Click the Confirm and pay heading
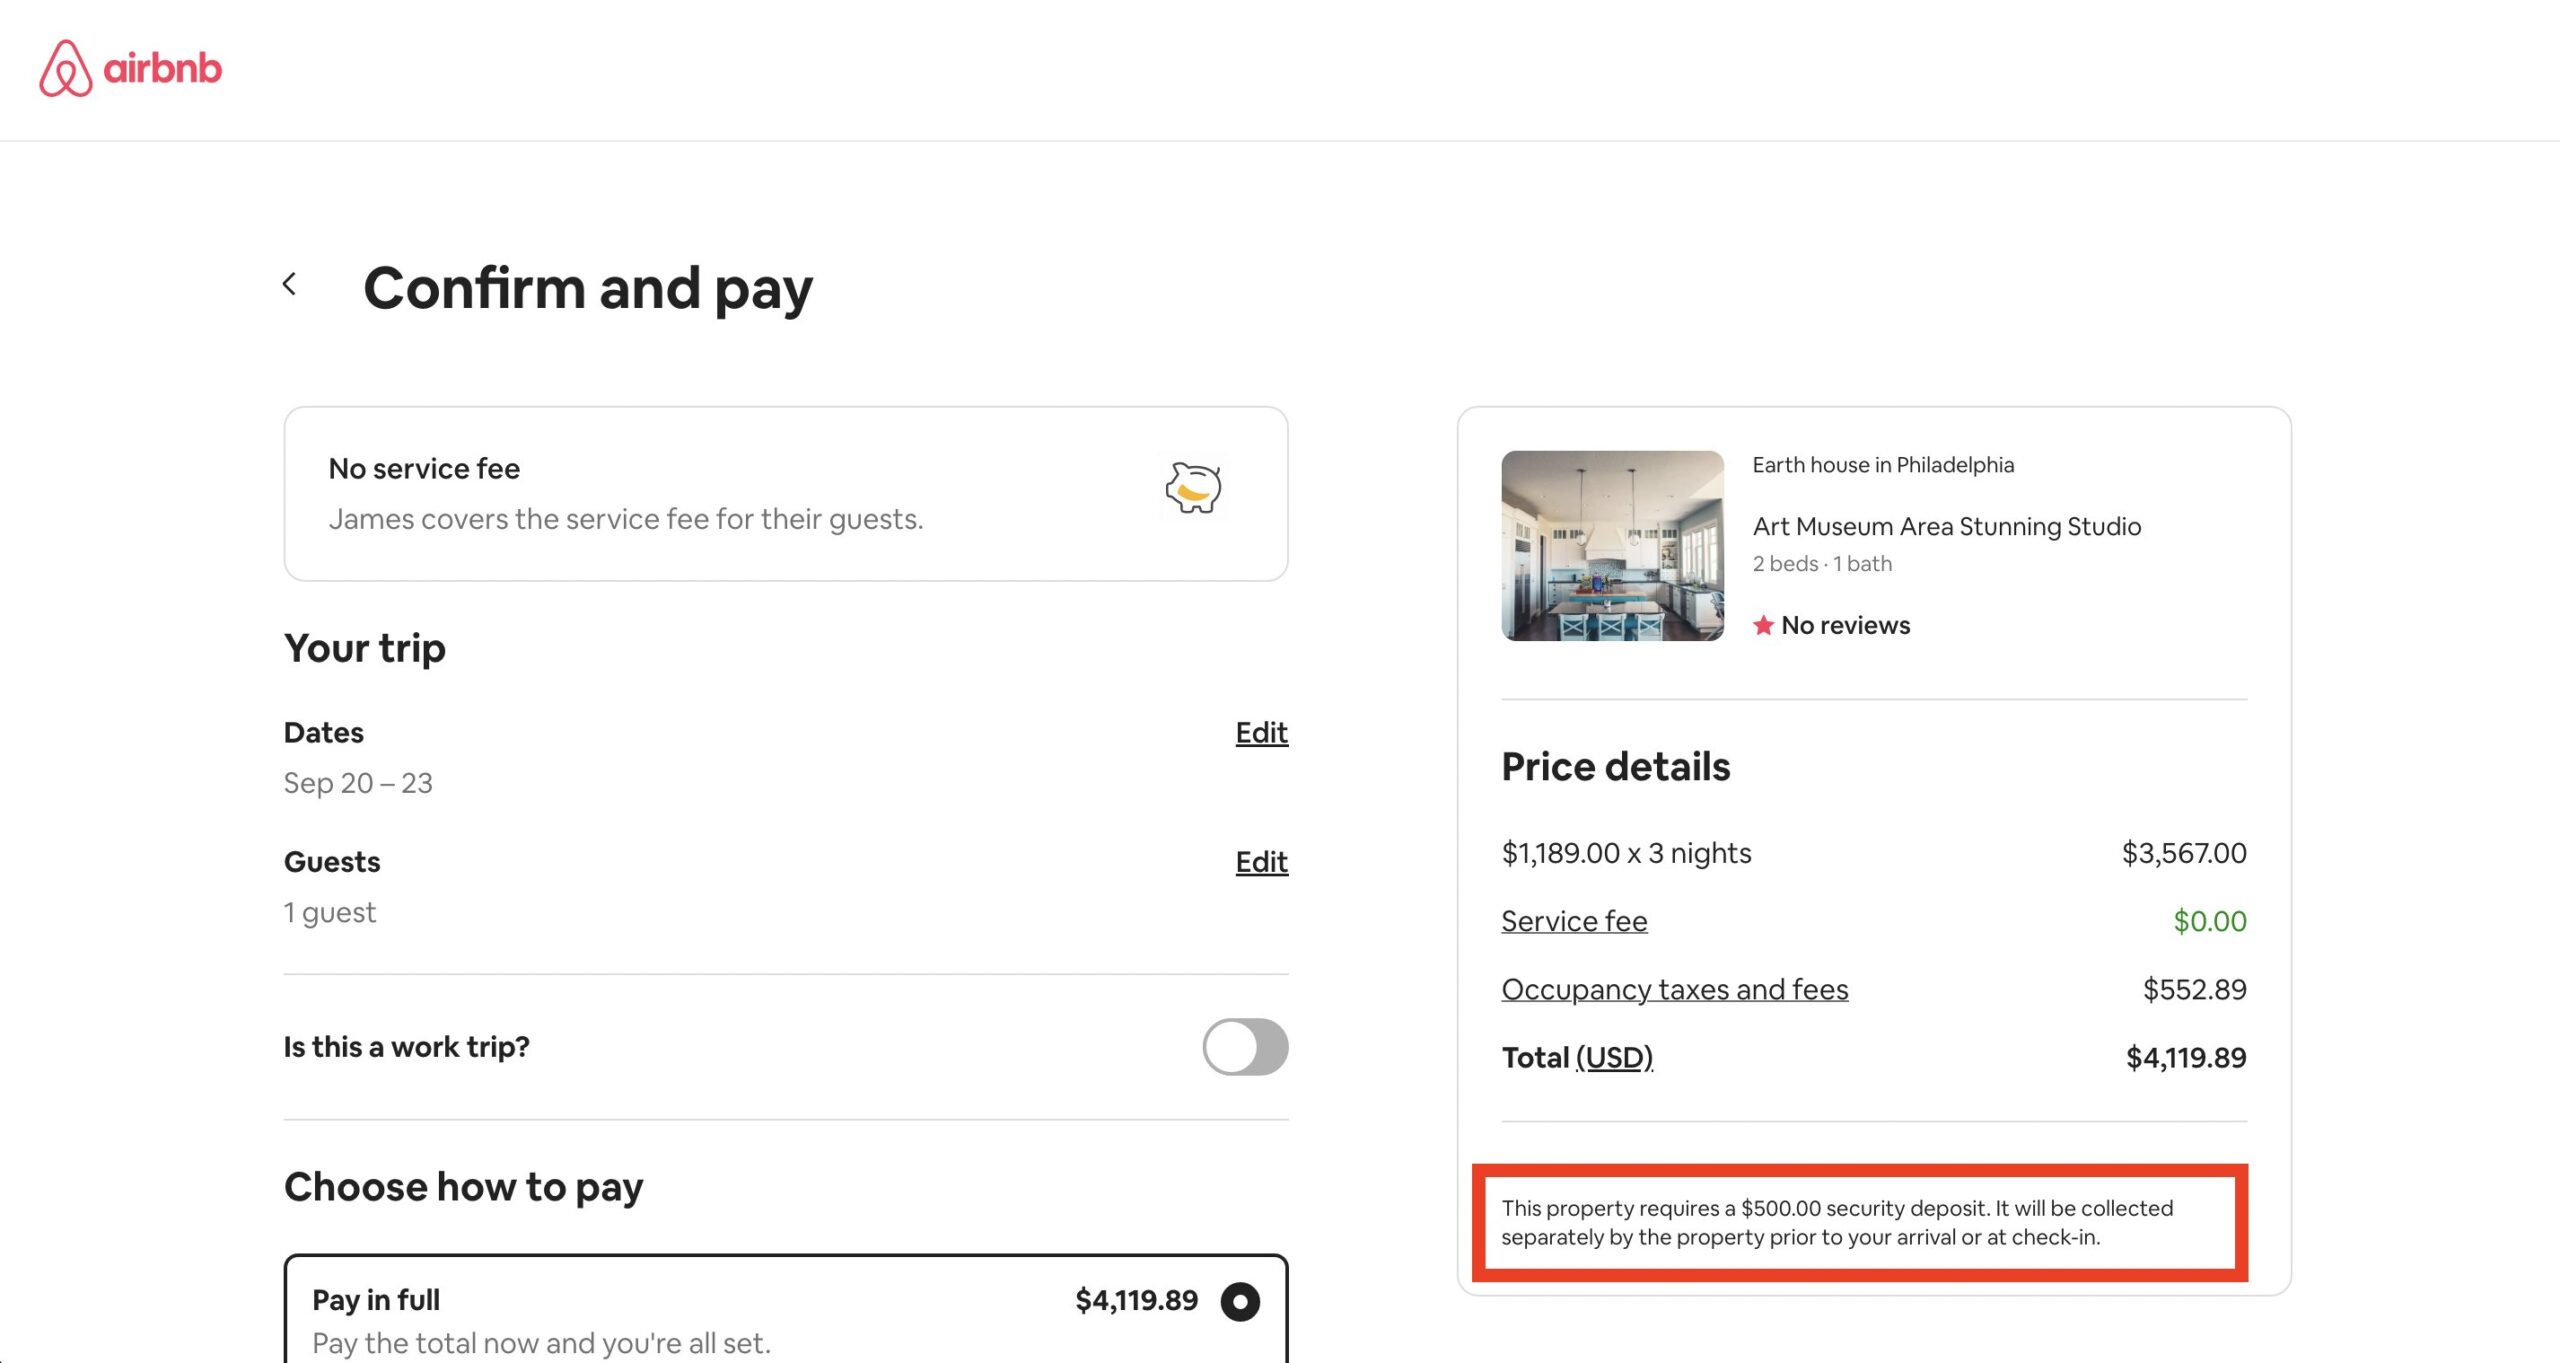 click(588, 288)
